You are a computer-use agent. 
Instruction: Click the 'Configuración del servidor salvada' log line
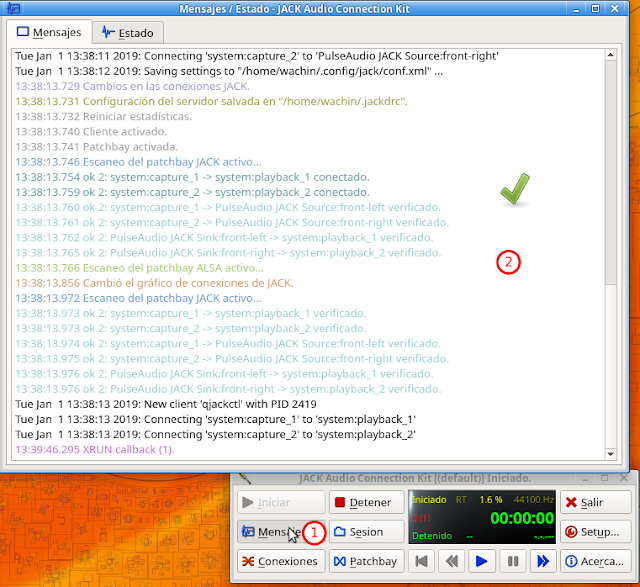tap(211, 101)
